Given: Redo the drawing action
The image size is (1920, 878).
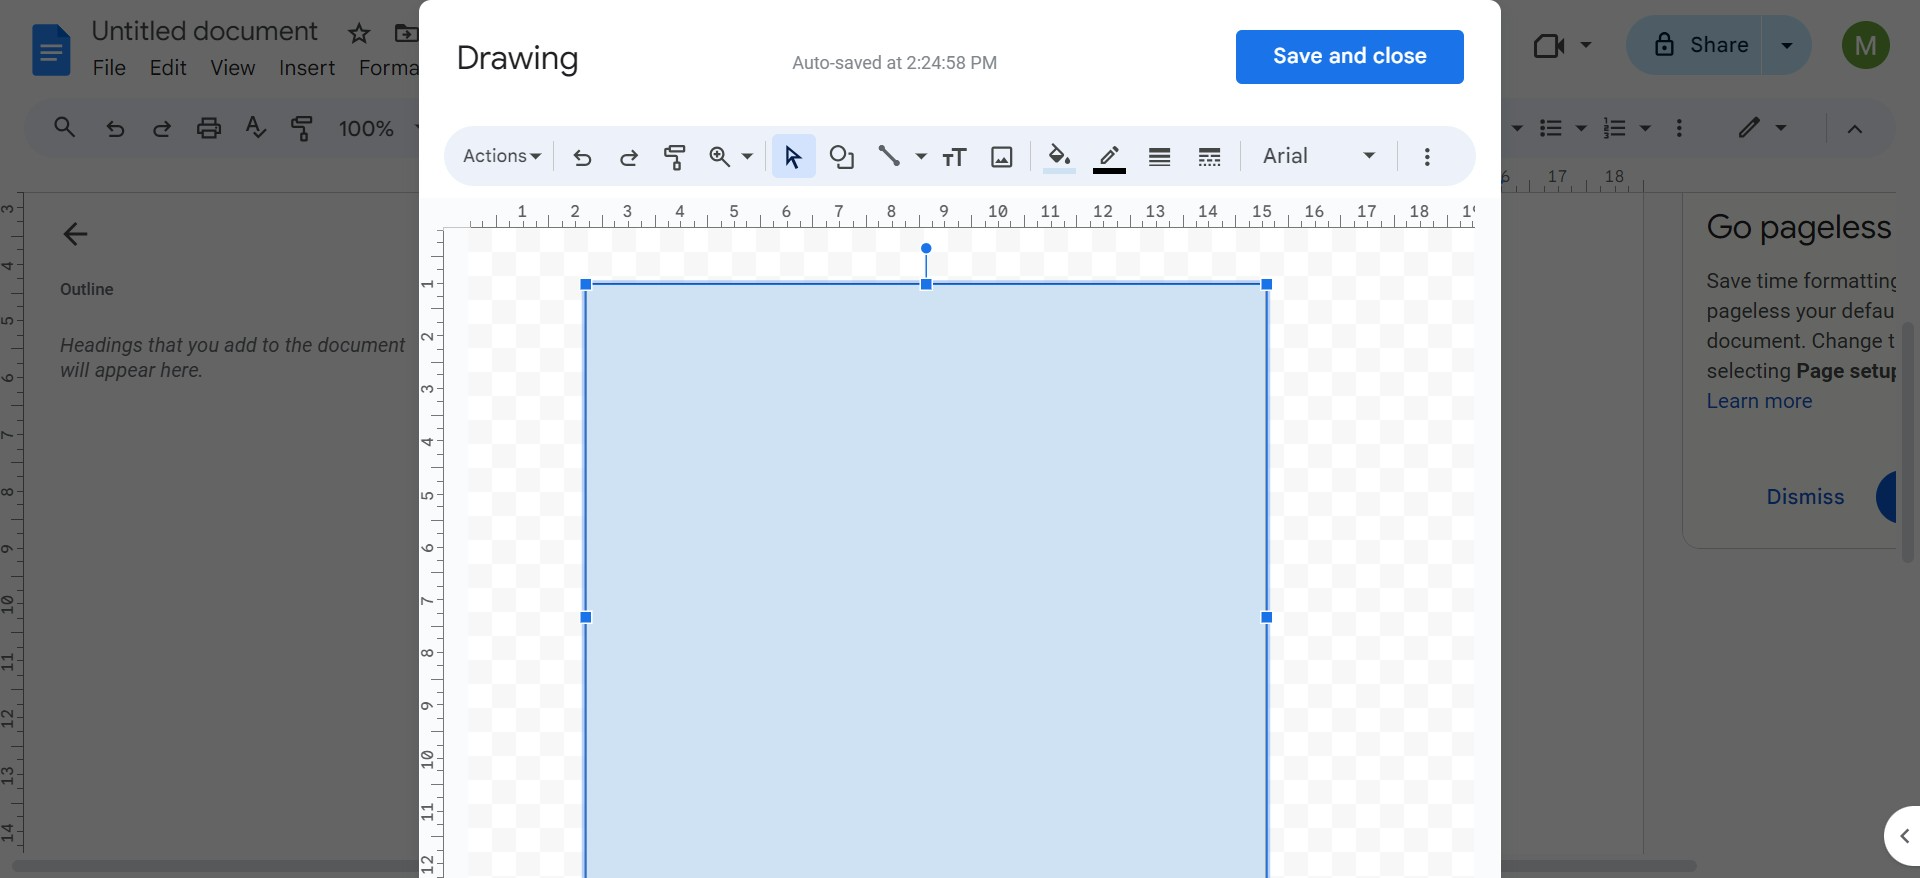Looking at the screenshot, I should coord(628,157).
